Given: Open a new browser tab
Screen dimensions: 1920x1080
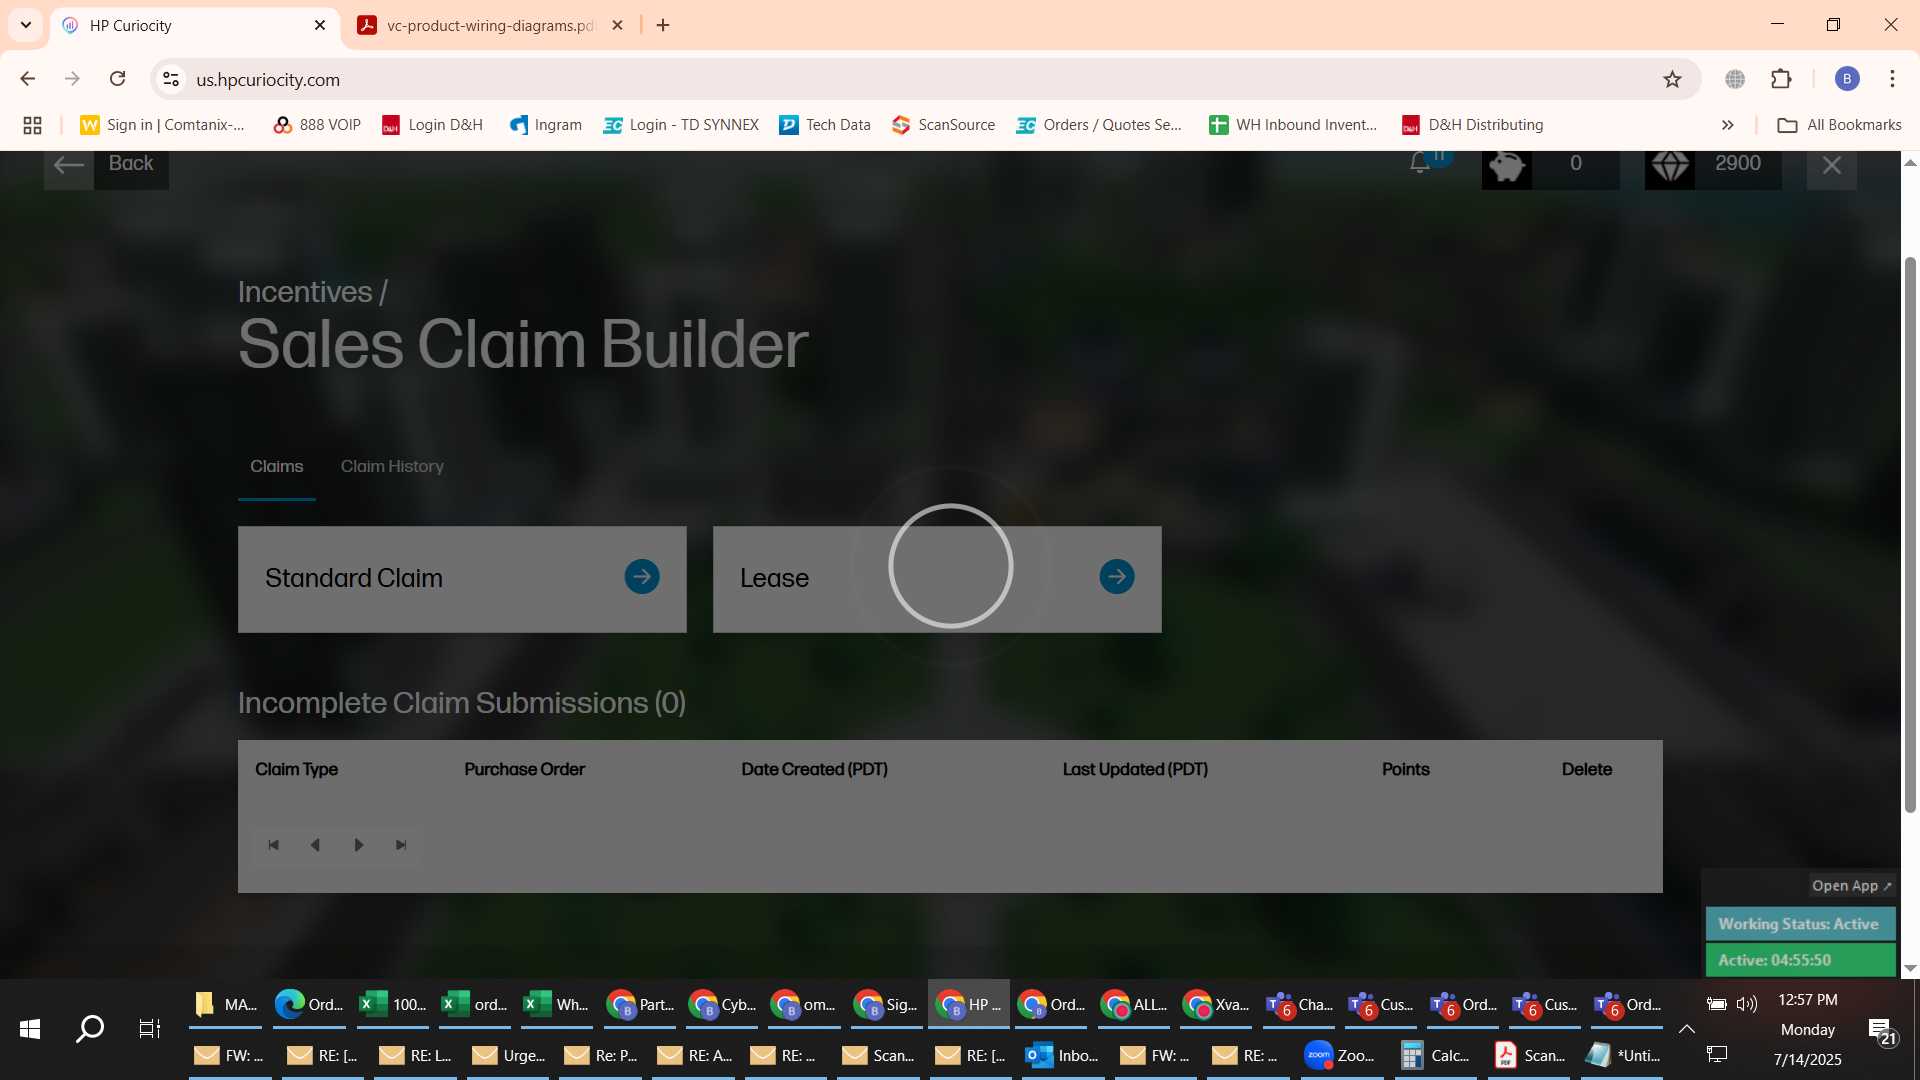Looking at the screenshot, I should [x=663, y=26].
